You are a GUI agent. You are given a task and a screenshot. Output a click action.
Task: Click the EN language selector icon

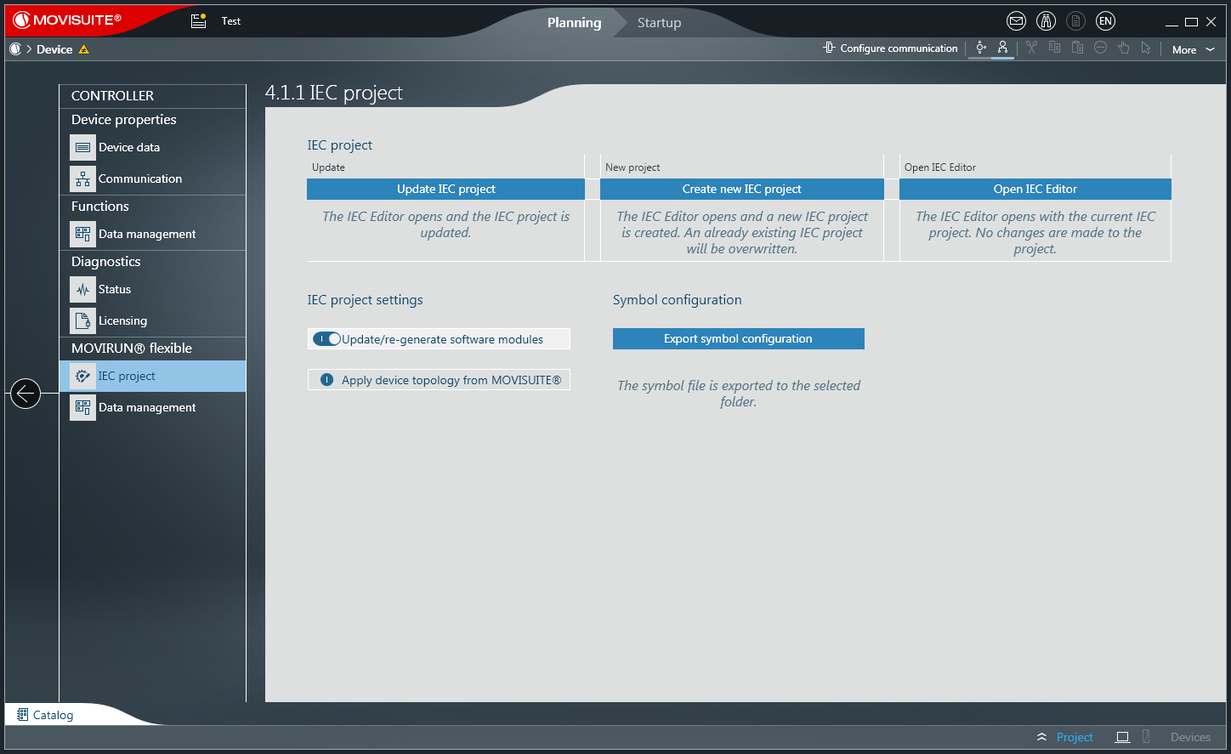coord(1105,21)
